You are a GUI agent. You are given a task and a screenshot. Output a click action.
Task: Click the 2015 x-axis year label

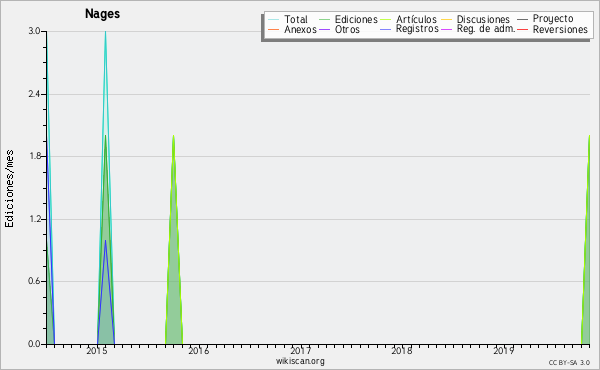[x=97, y=350]
